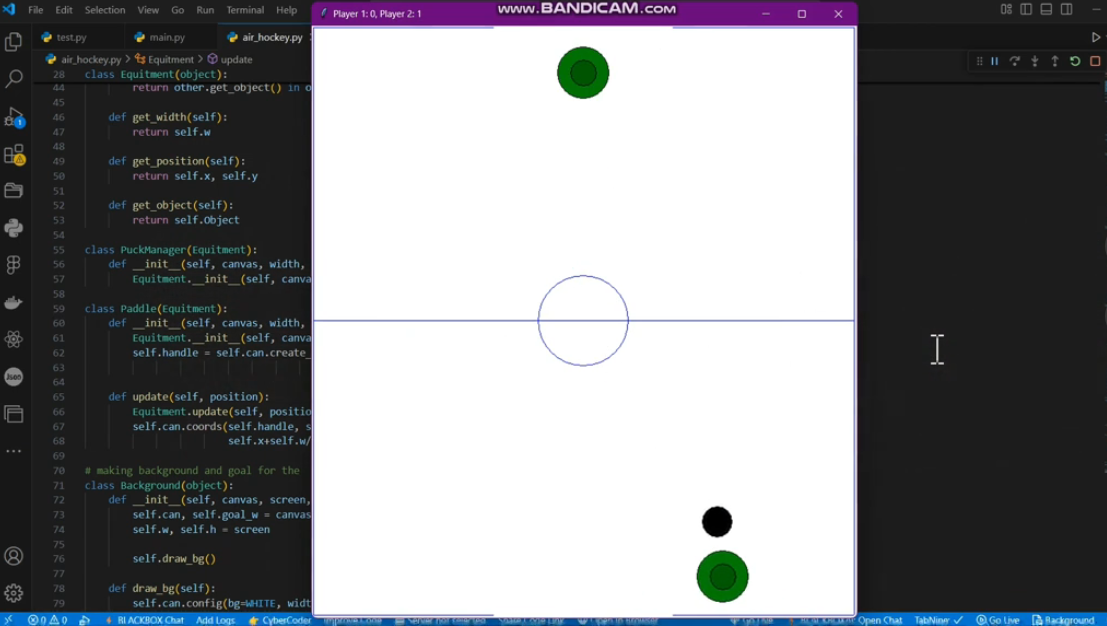Open the Explorer view in activity bar
This screenshot has width=1107, height=626.
(x=14, y=42)
